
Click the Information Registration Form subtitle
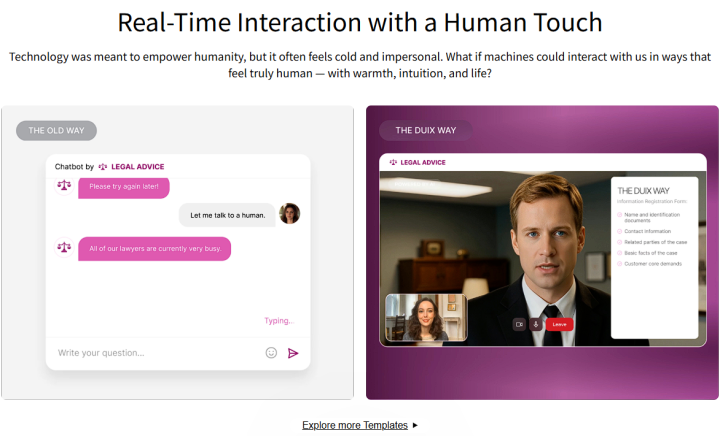pyautogui.click(x=652, y=201)
